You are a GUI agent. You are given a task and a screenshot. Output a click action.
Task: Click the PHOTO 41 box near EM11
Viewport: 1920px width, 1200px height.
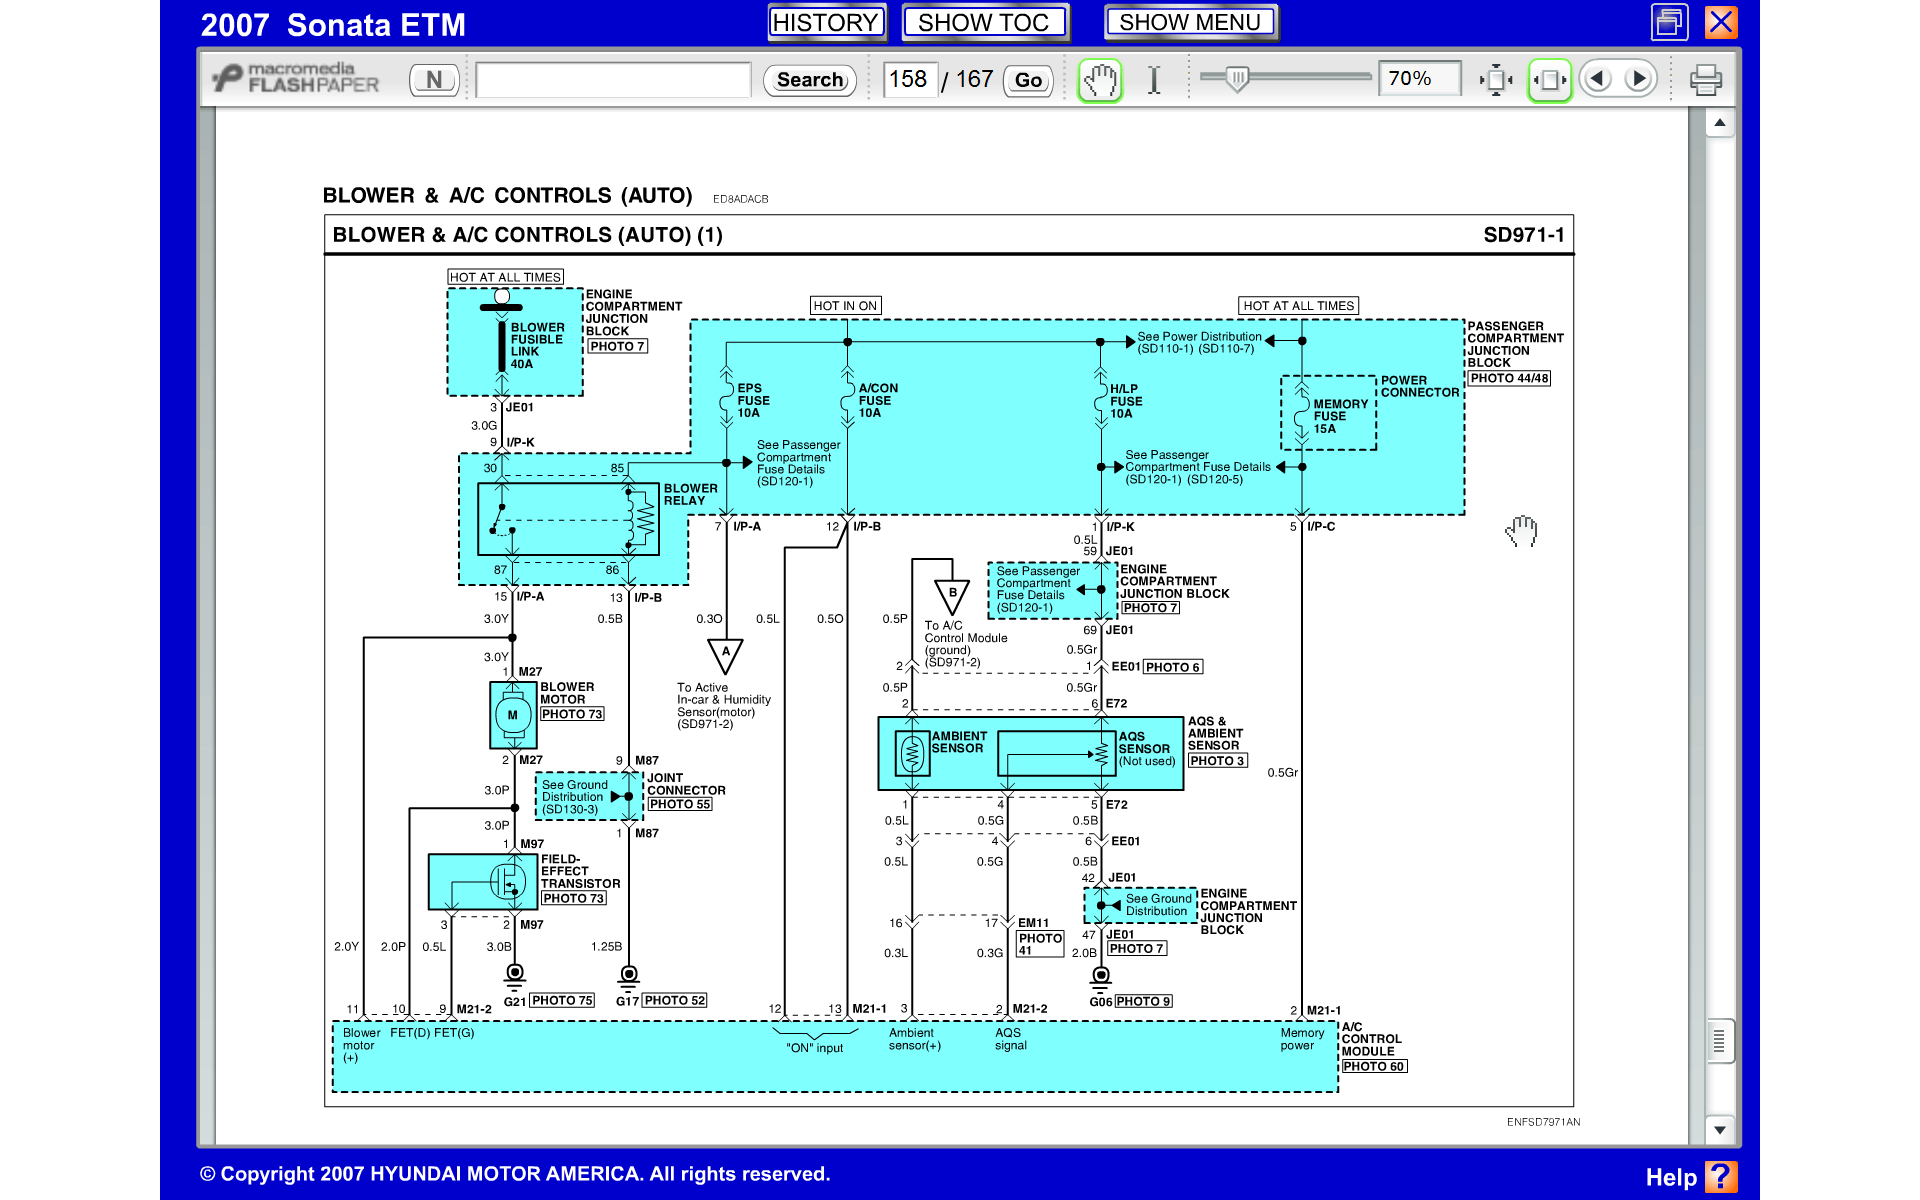click(1040, 943)
